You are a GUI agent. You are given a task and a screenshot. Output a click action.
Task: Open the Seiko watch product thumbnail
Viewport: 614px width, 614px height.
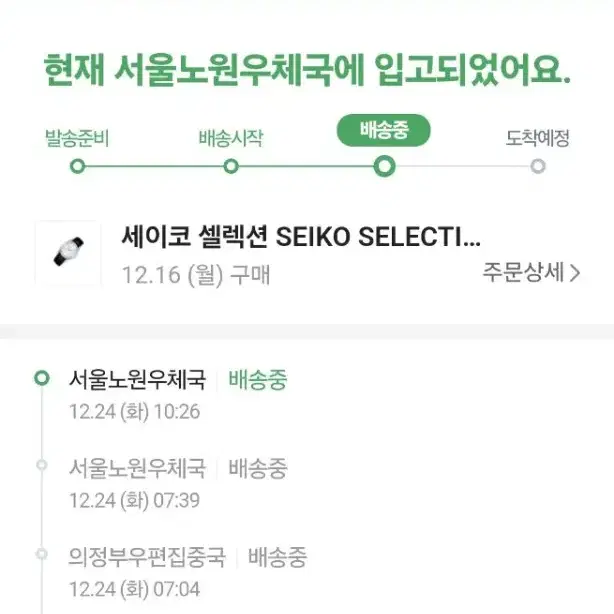tap(68, 253)
